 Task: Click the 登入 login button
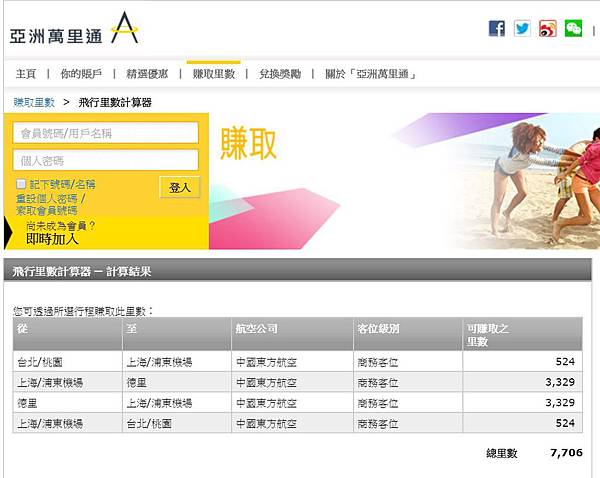180,187
